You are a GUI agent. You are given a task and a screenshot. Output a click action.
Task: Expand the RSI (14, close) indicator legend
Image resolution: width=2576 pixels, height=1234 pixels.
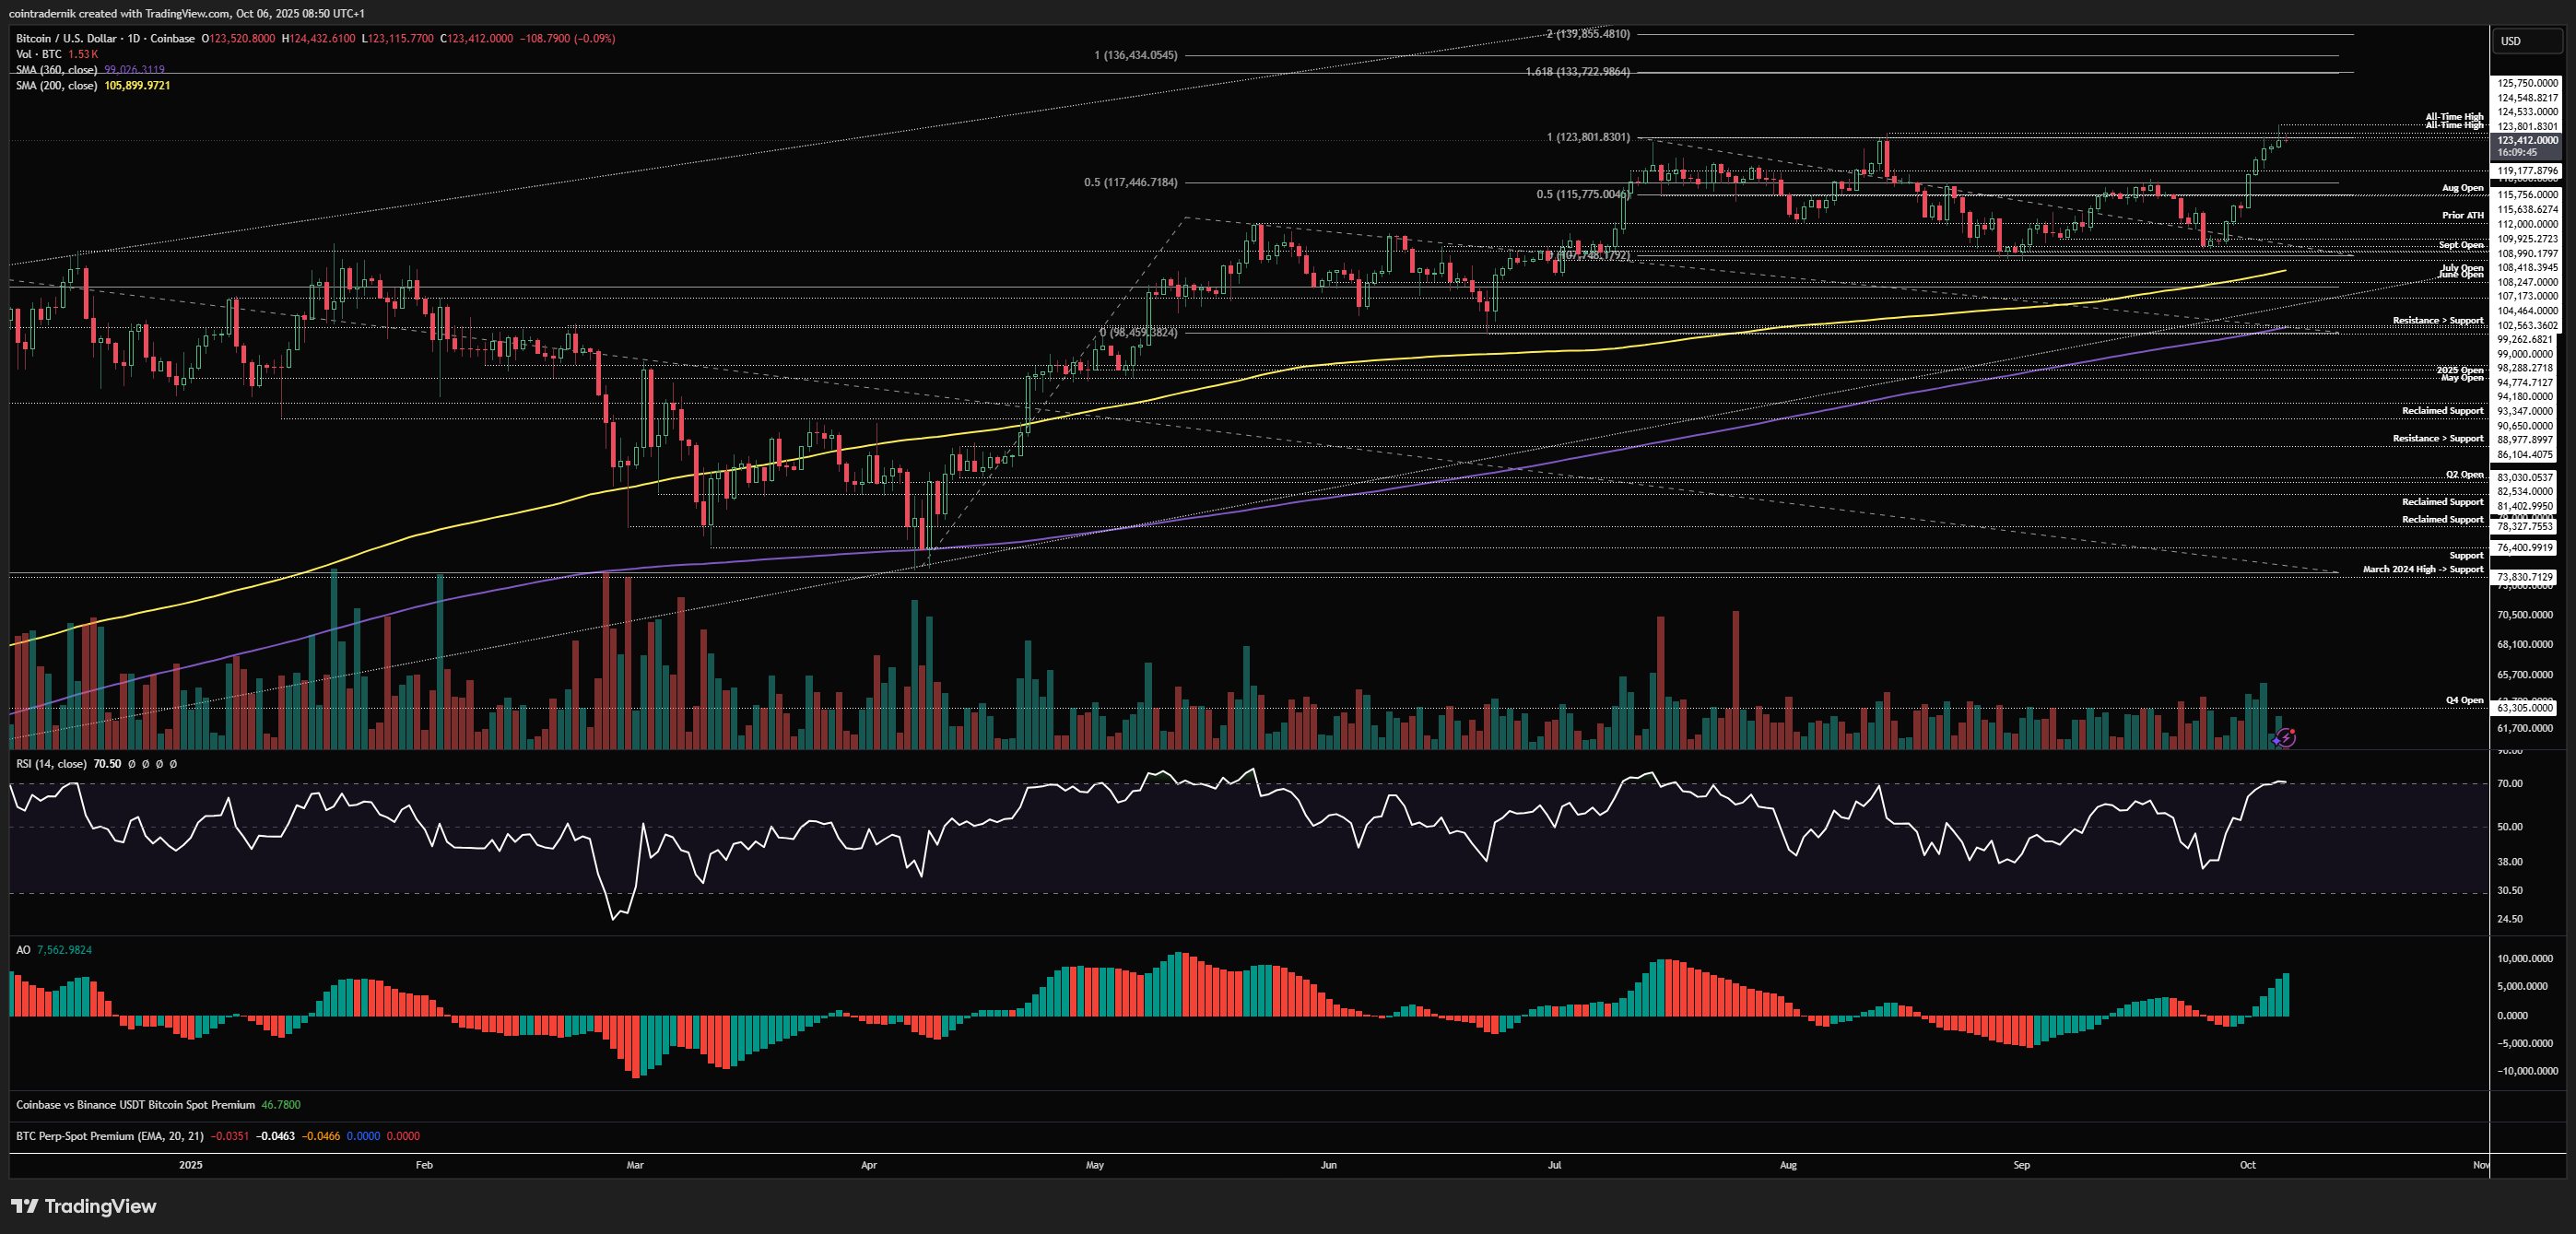coord(51,764)
